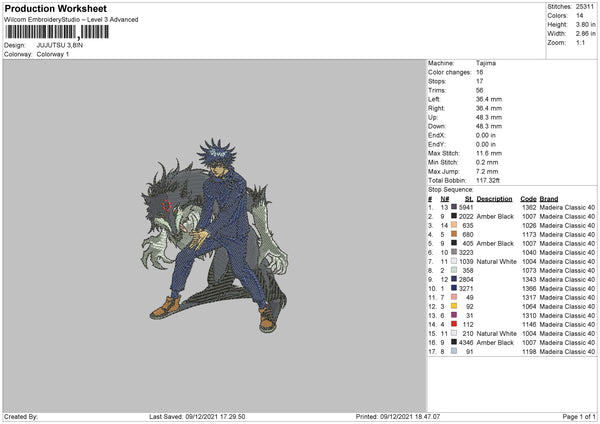Click the yellow swatch for stop 12
600x424 pixels.
coord(454,306)
